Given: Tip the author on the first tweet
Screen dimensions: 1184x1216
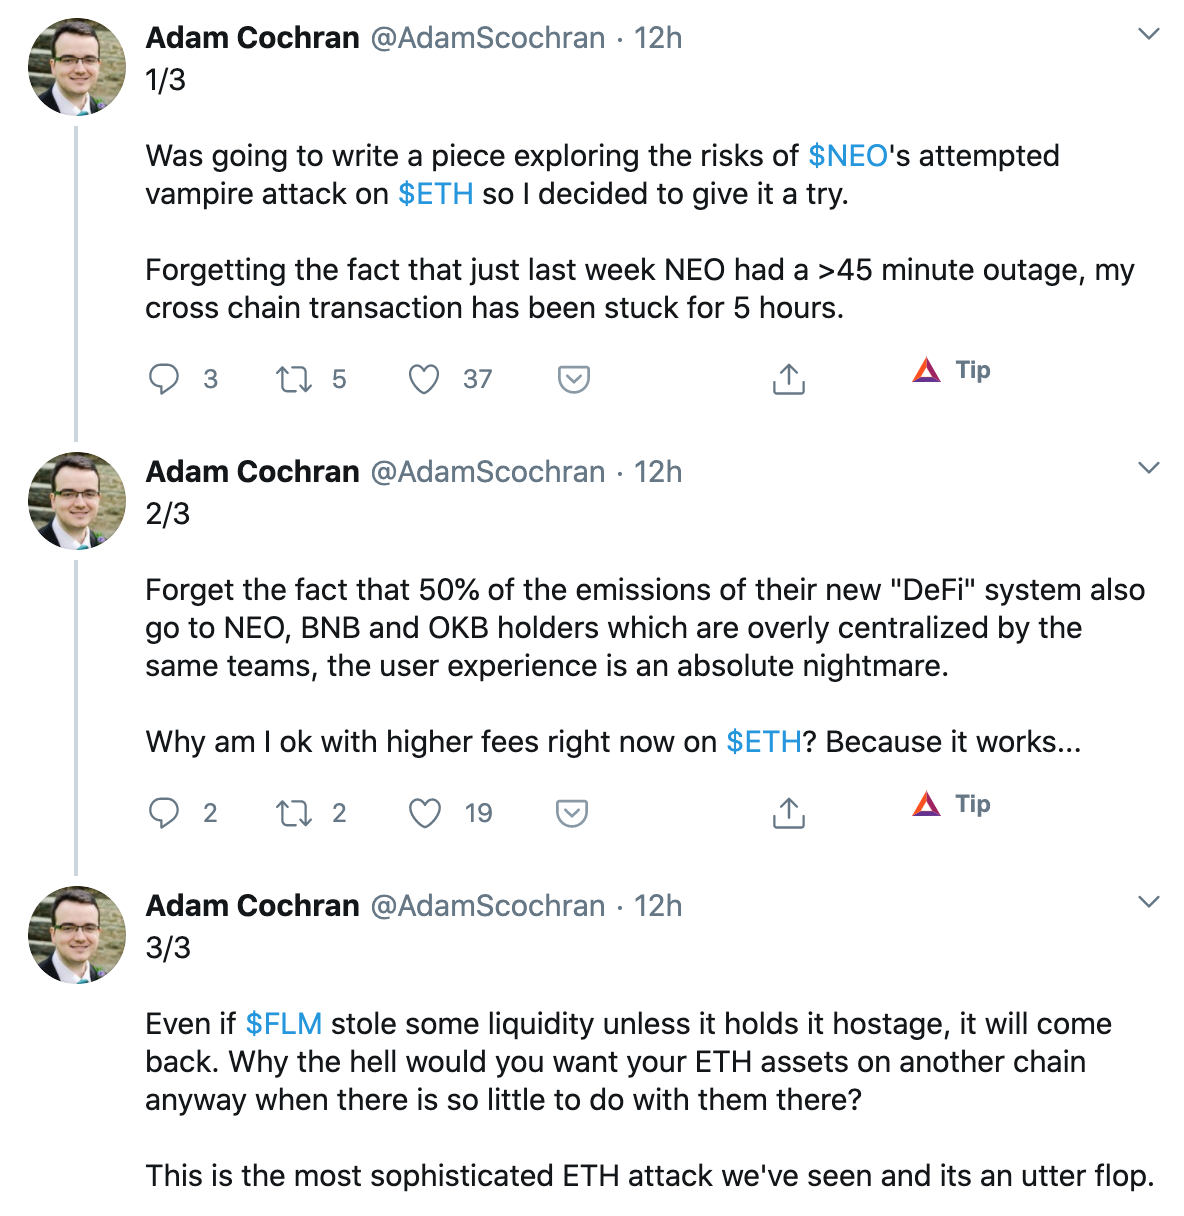Looking at the screenshot, I should [x=950, y=370].
